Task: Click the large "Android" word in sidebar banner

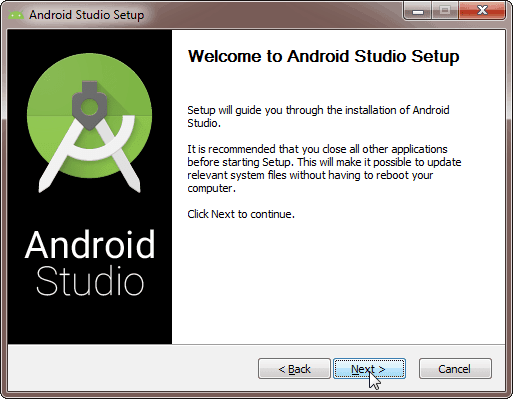Action: coord(90,245)
